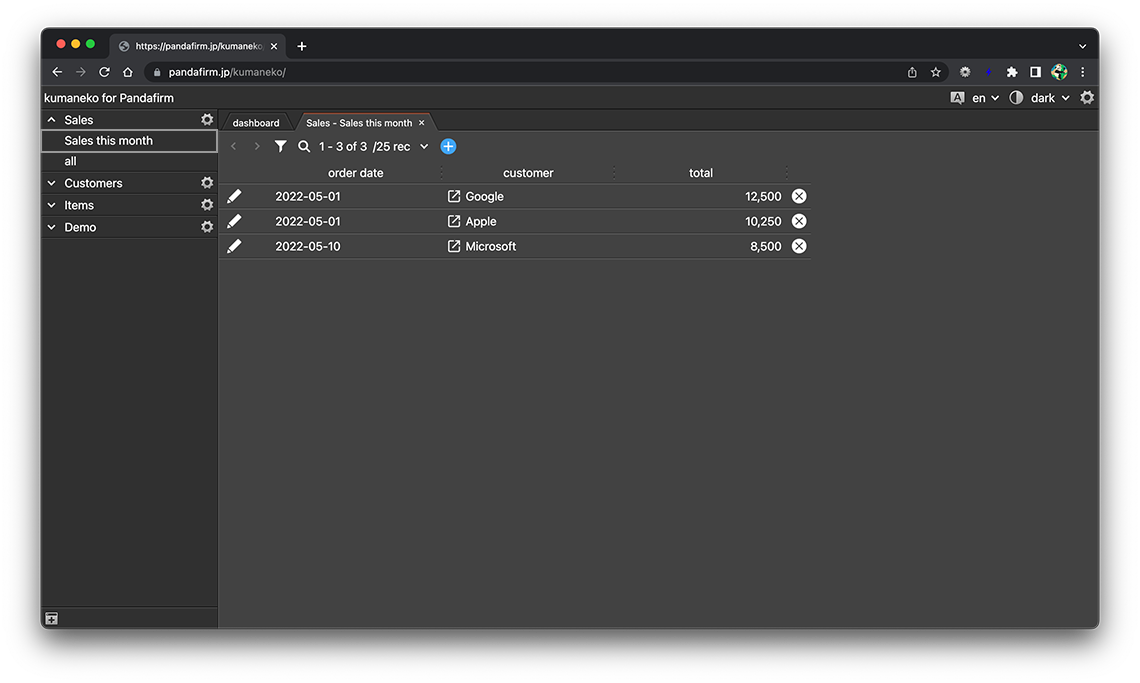Click the add app icon at sidebar bottom

(x=52, y=619)
